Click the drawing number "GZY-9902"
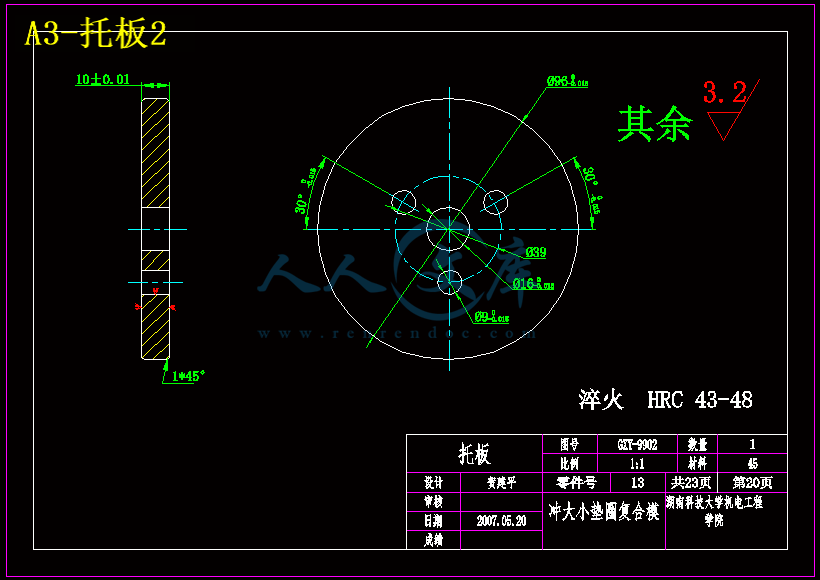This screenshot has height=580, width=820. point(637,445)
